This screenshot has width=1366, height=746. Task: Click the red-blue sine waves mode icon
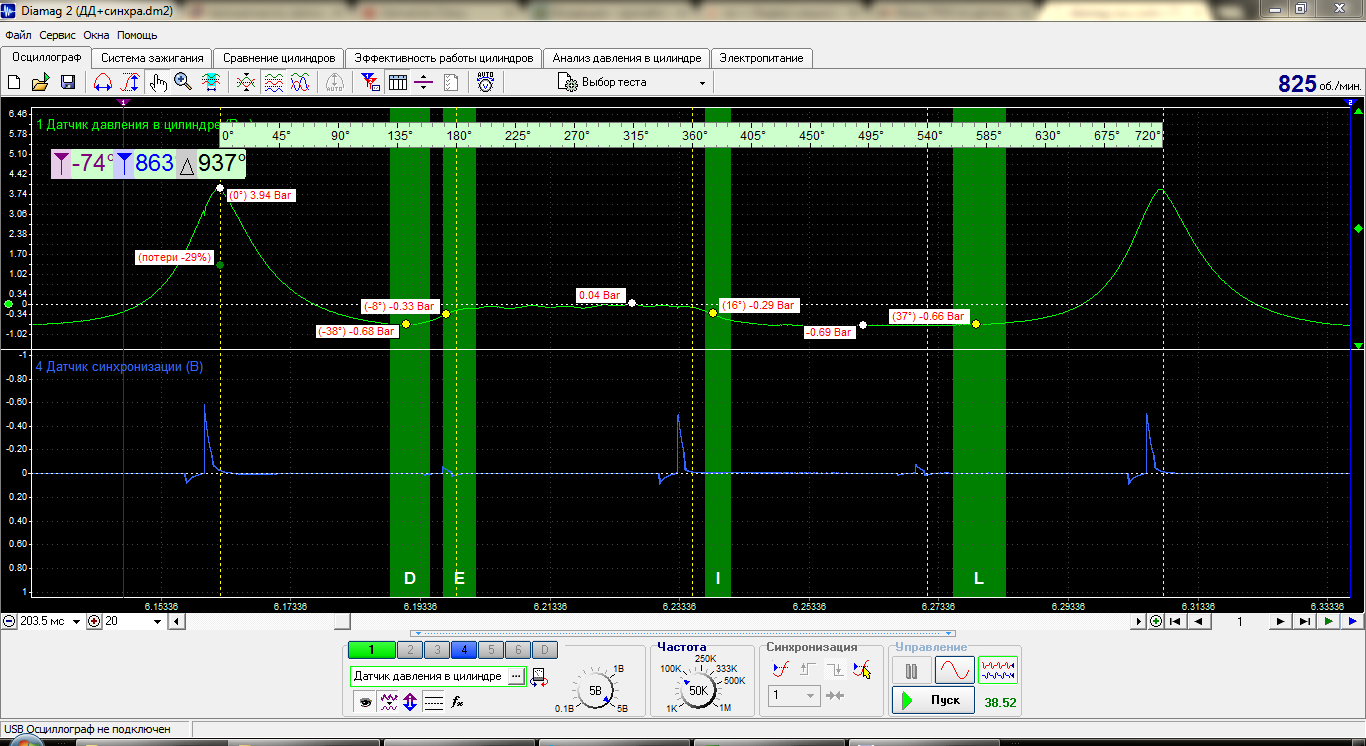pos(299,83)
